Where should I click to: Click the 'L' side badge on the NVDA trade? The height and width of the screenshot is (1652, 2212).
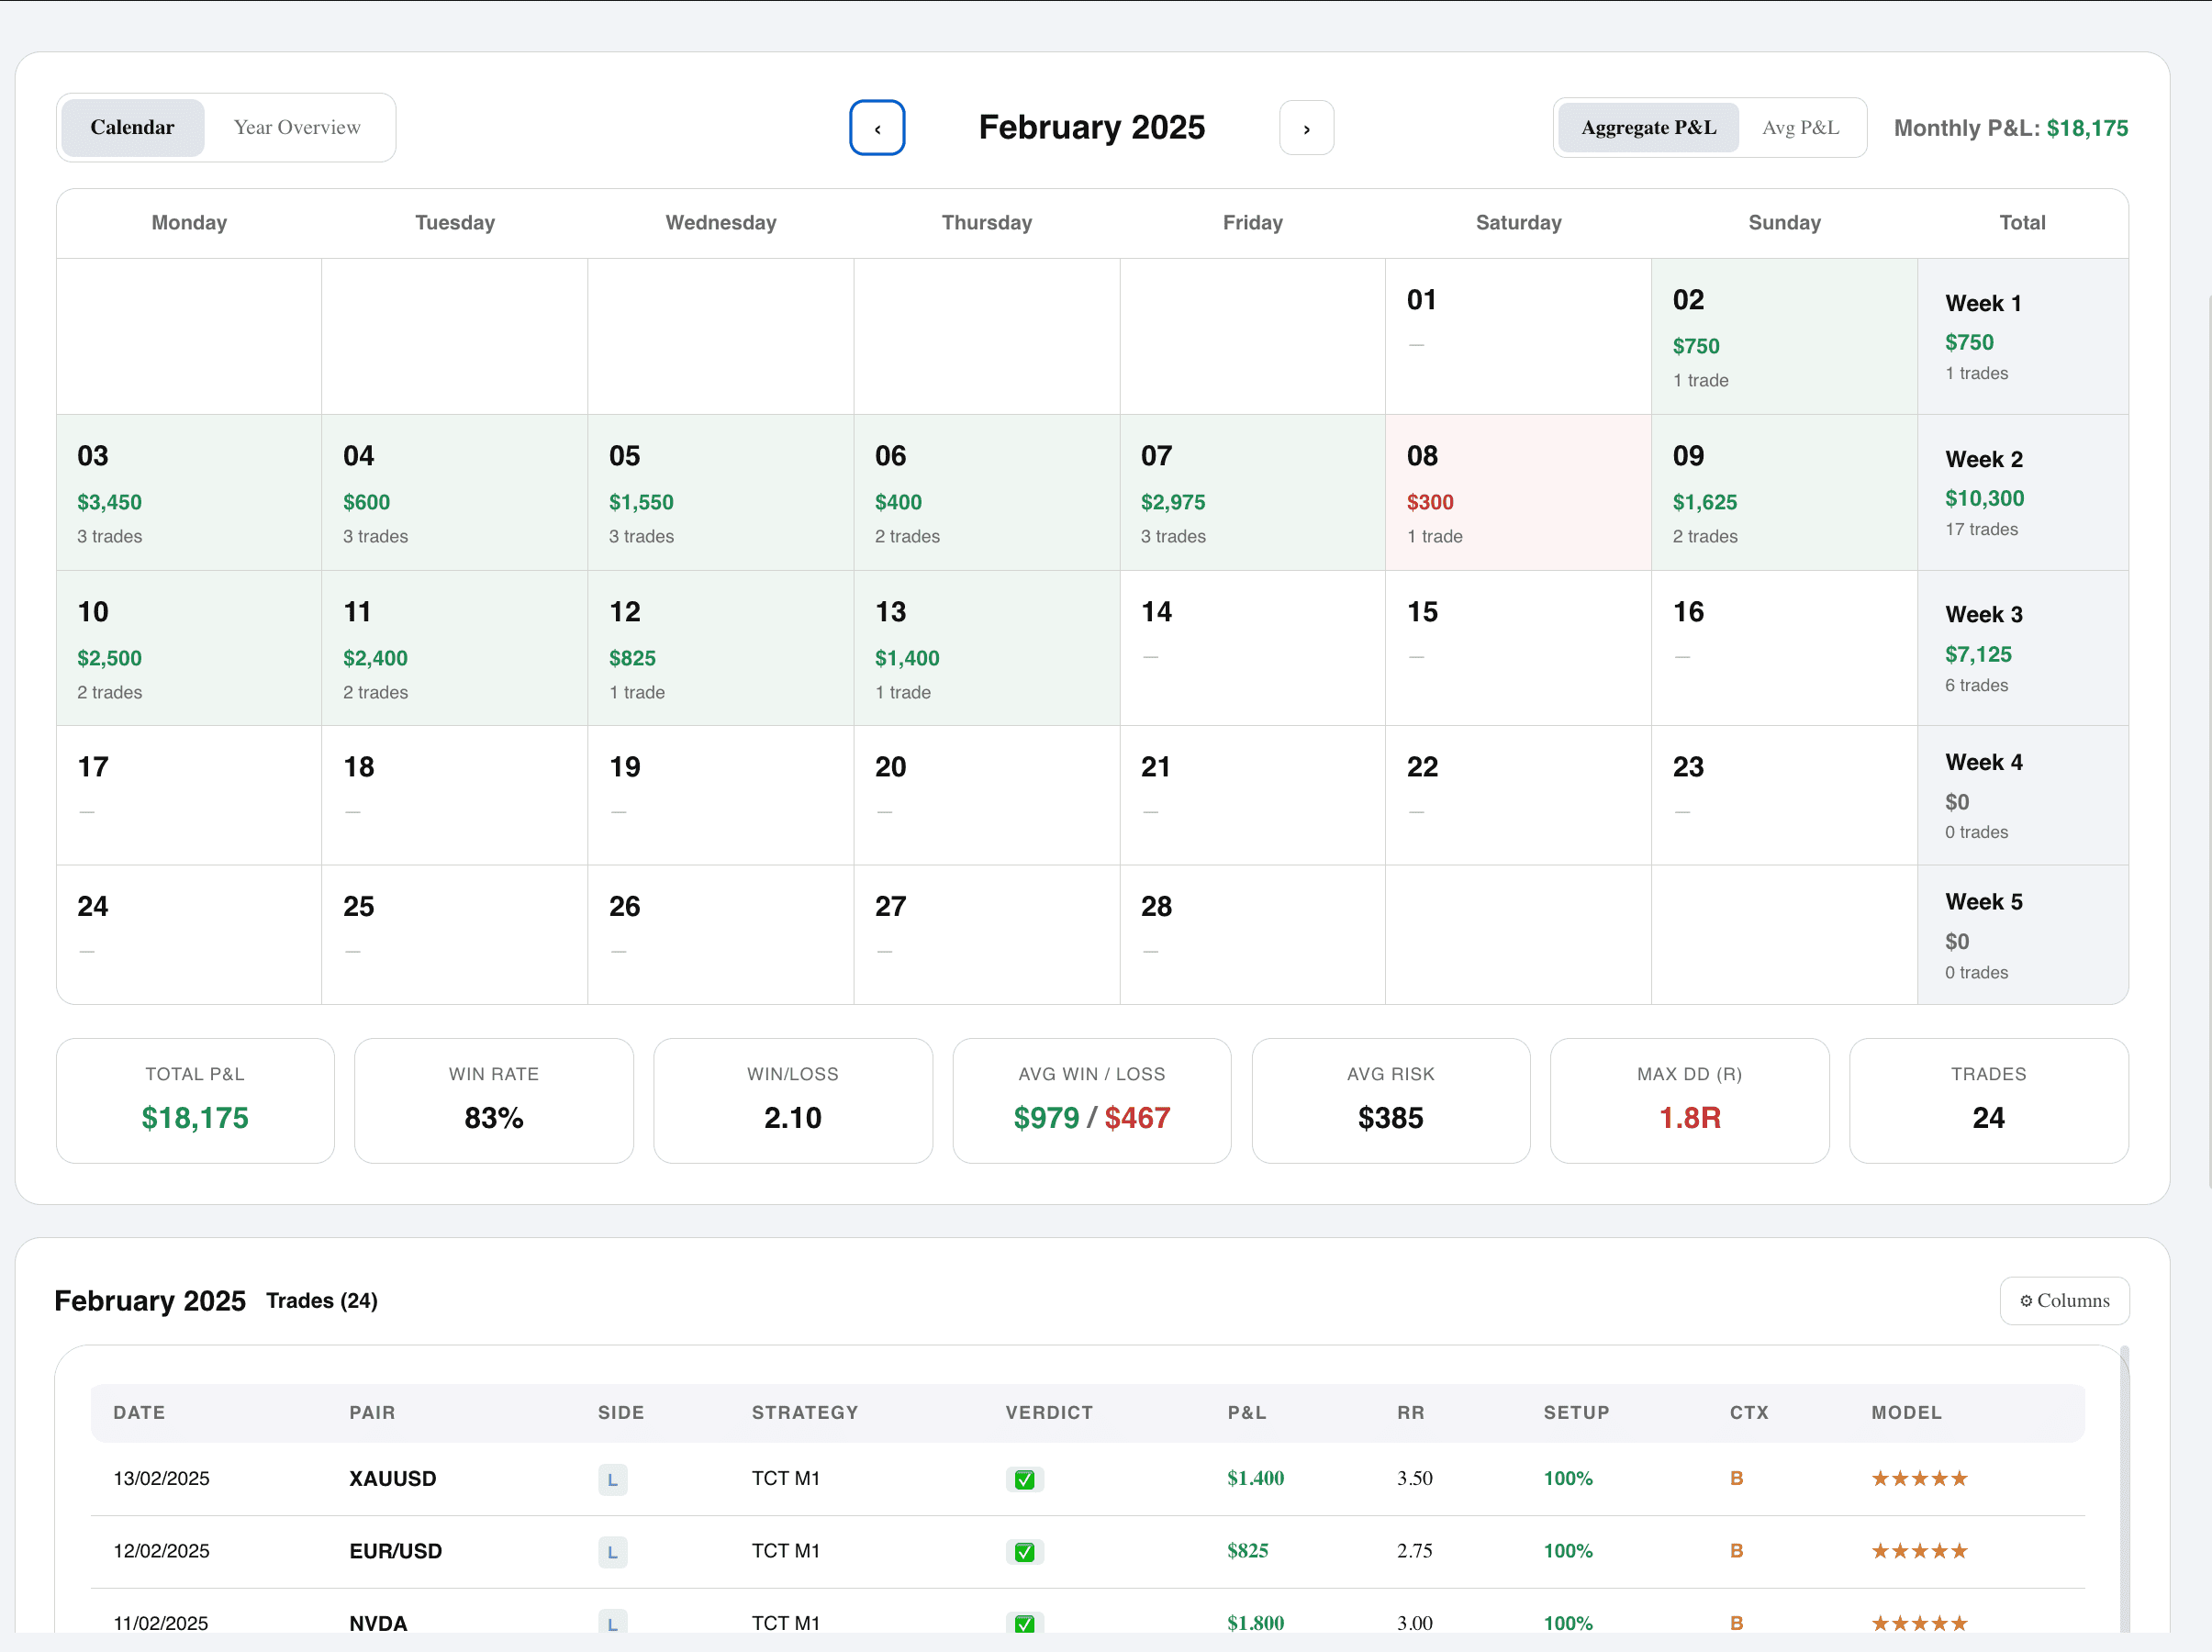pos(612,1623)
